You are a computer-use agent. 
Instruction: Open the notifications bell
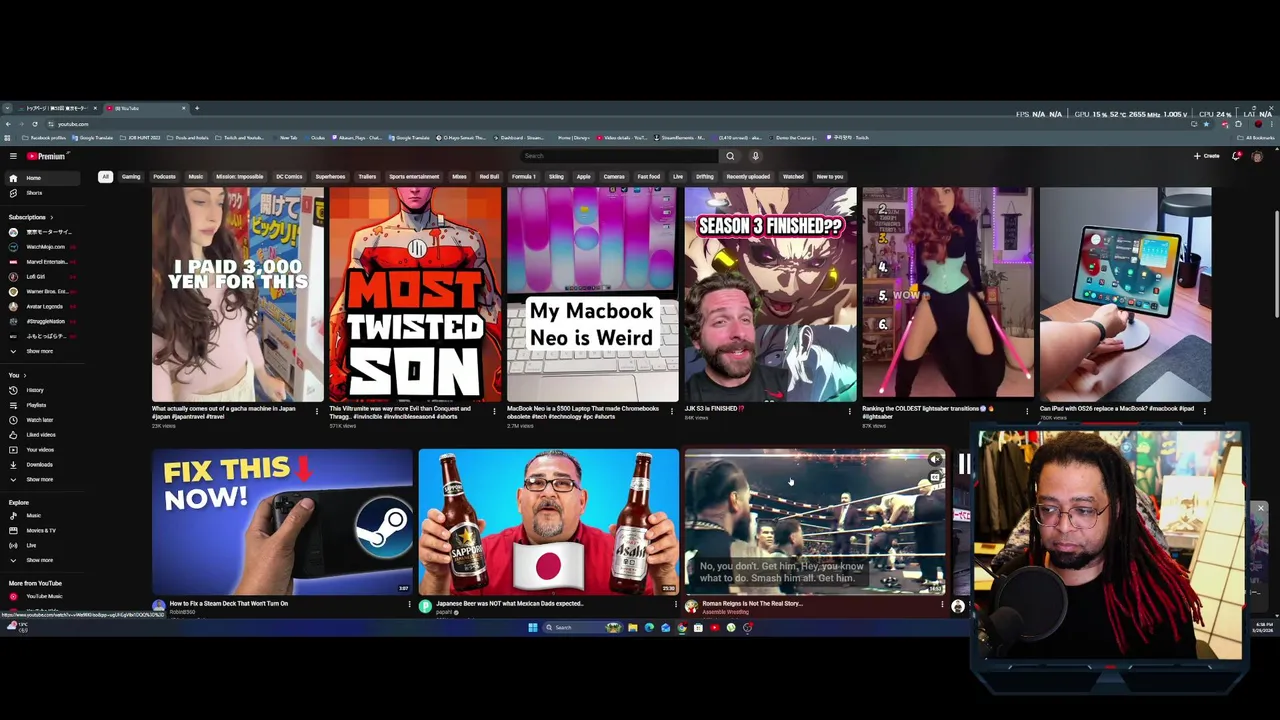[1237, 156]
